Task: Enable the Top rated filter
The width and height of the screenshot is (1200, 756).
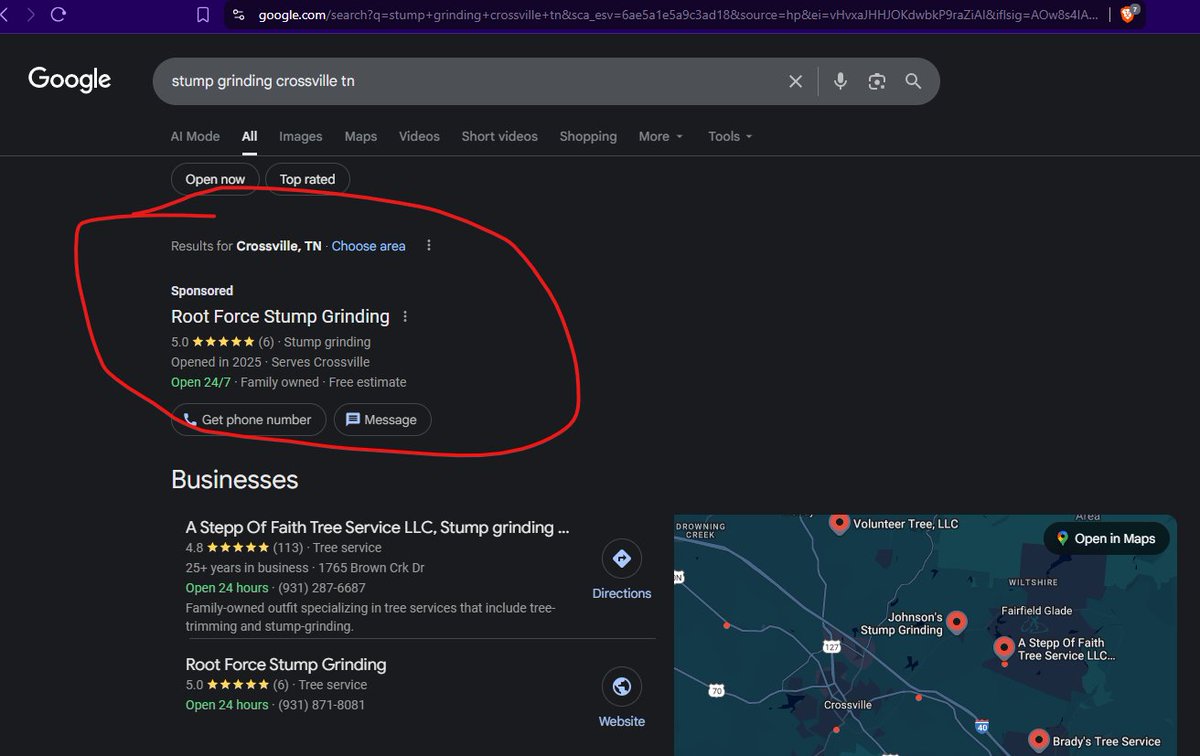Action: coord(307,178)
